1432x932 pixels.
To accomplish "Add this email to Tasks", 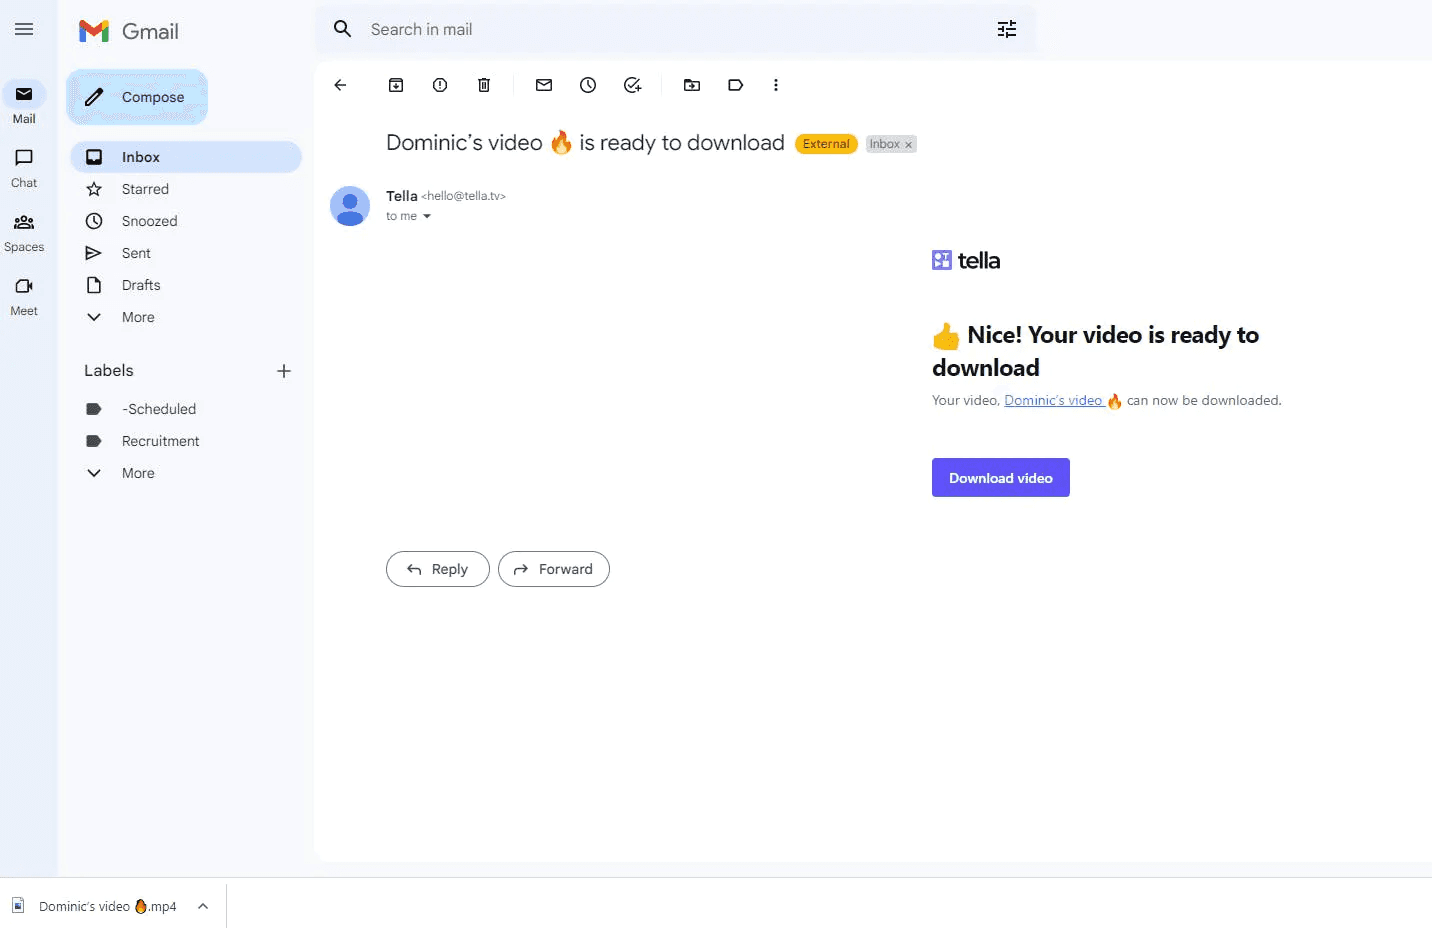I will [632, 85].
